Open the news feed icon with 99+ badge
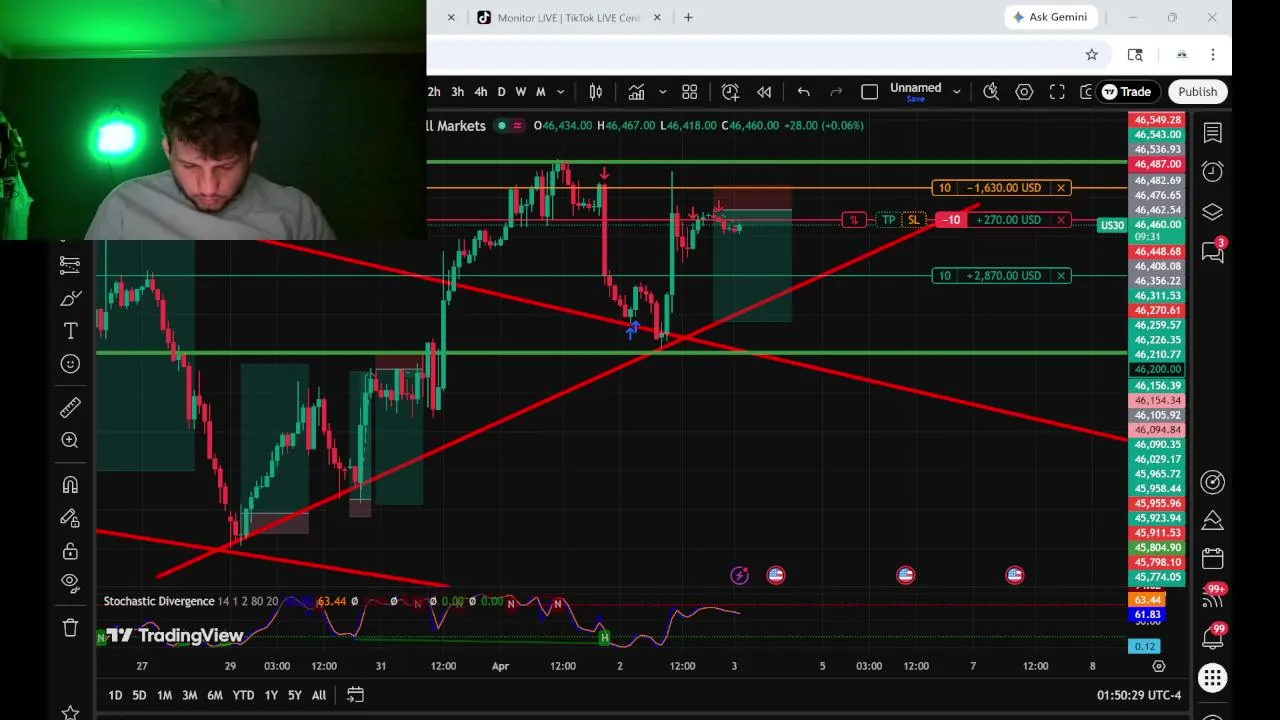 [1214, 597]
